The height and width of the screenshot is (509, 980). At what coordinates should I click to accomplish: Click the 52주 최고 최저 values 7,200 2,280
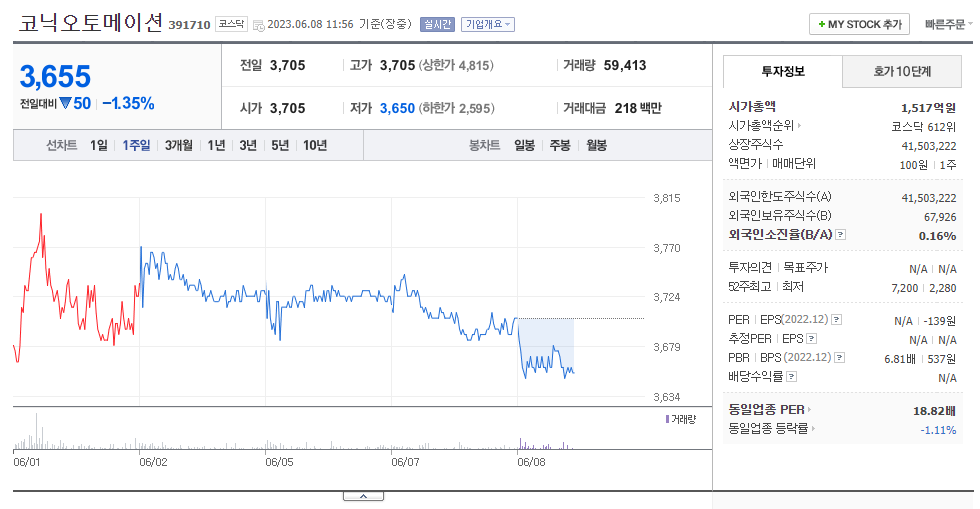coord(924,288)
